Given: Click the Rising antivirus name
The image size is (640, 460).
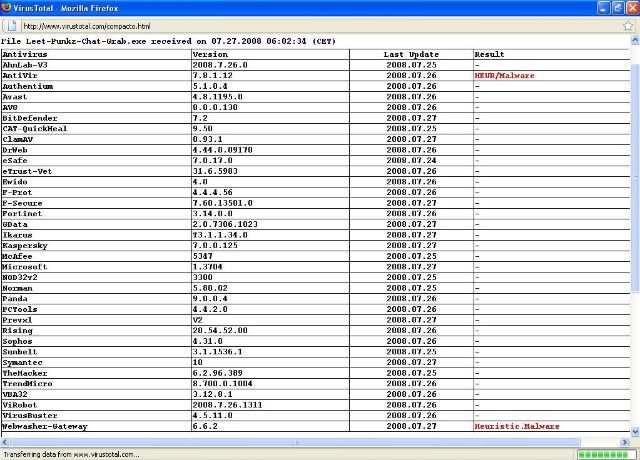Looking at the screenshot, I should click(18, 331).
